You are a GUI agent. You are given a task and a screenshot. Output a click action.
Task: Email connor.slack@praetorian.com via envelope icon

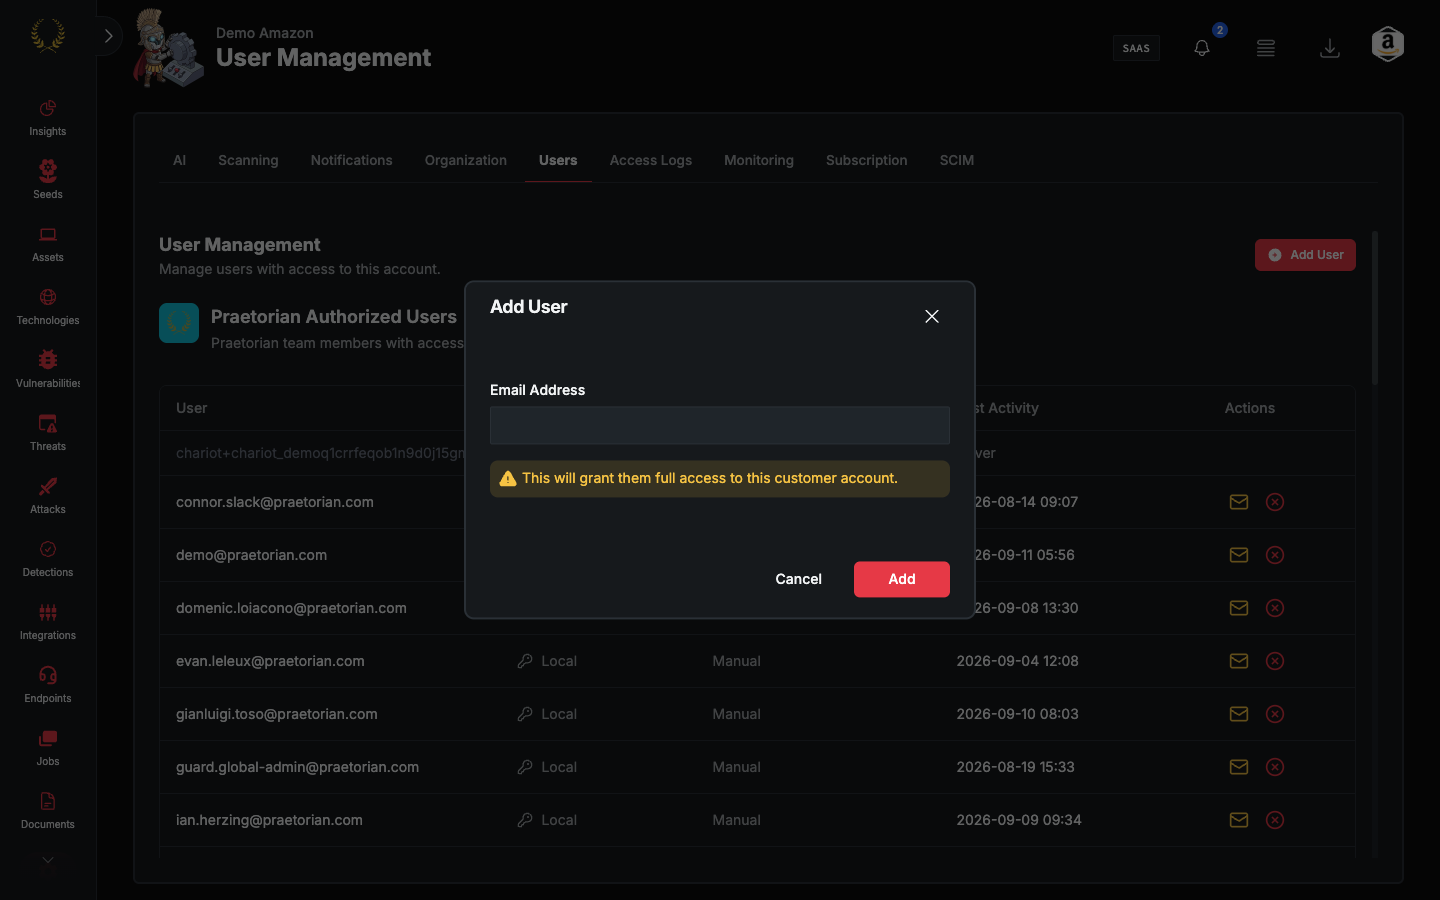click(1239, 502)
